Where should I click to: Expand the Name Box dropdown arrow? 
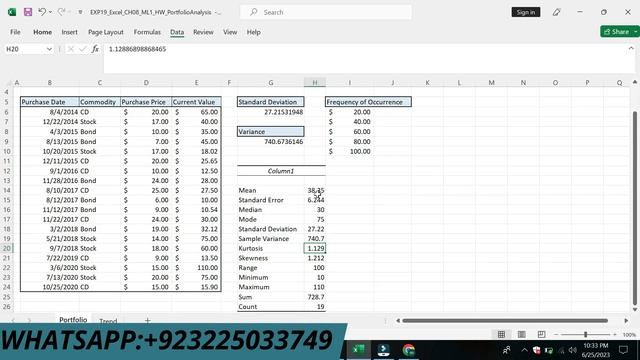(x=49, y=49)
